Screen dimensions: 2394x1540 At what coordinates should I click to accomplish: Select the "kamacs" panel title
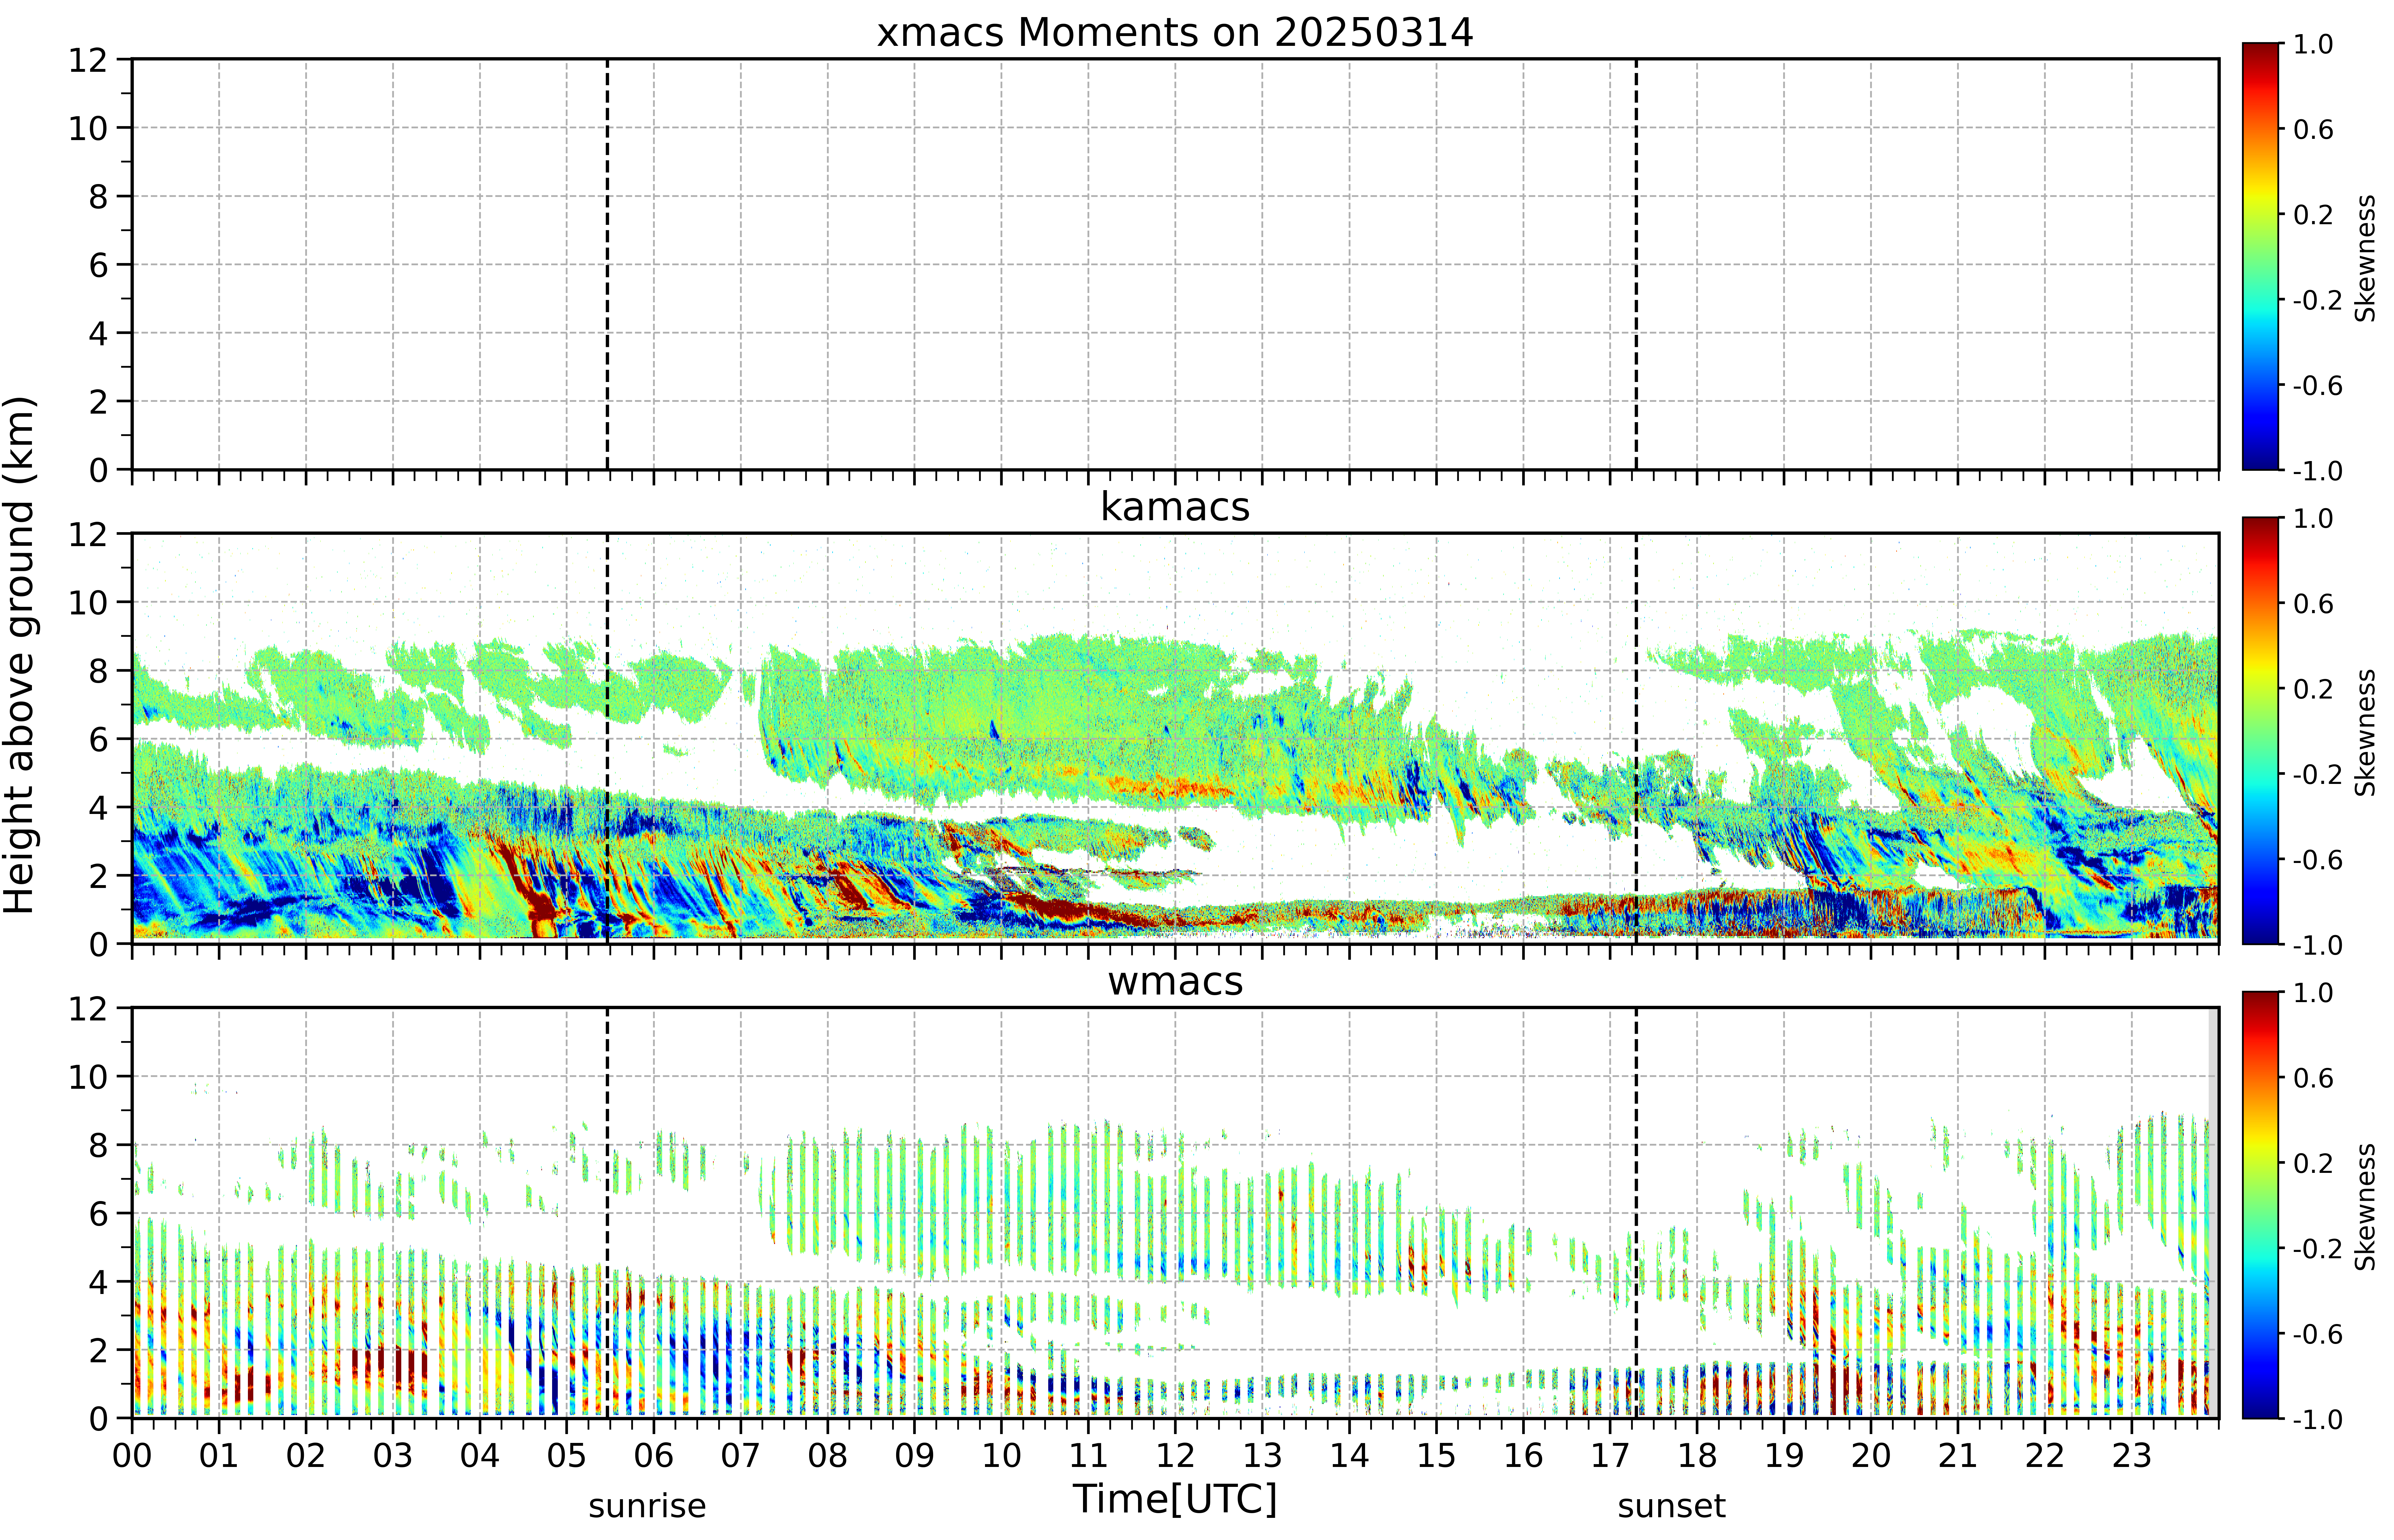[x=1175, y=507]
